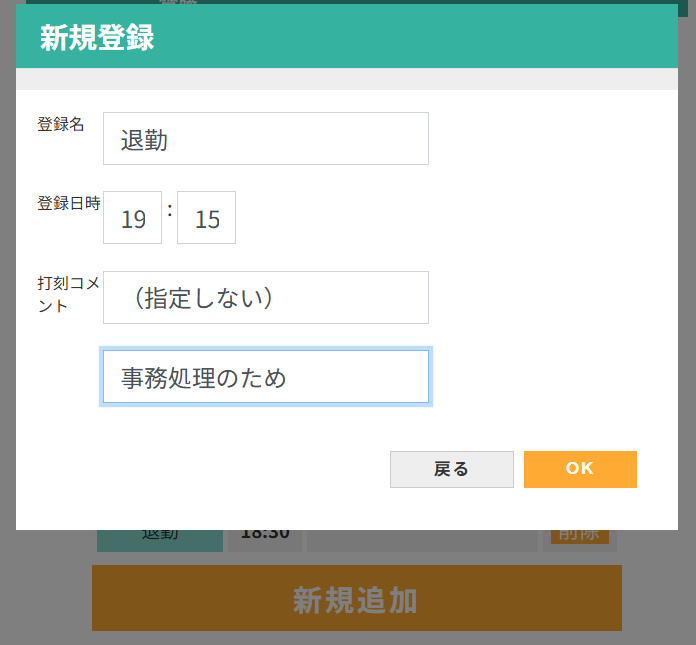Click the 登録名 label
The width and height of the screenshot is (696, 645).
tap(61, 125)
